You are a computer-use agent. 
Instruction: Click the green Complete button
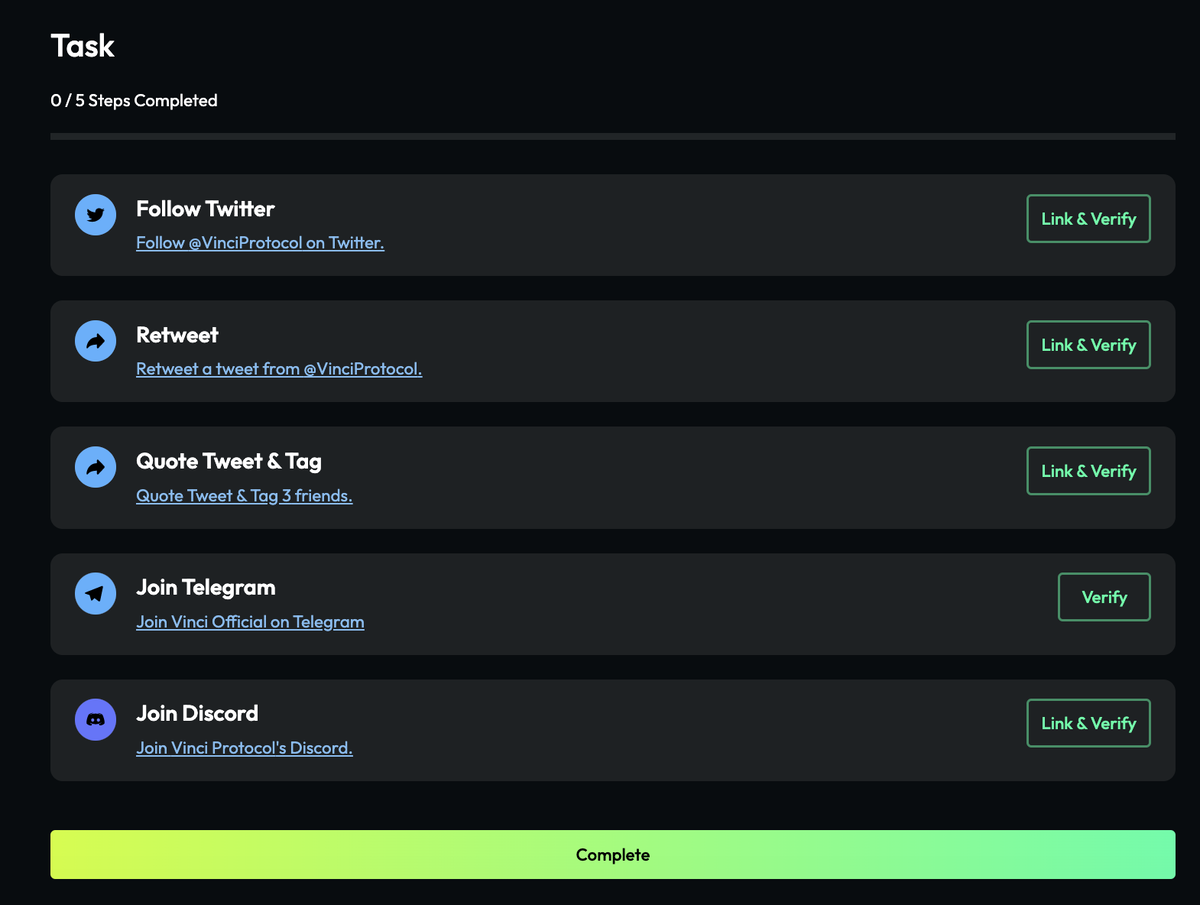(613, 855)
